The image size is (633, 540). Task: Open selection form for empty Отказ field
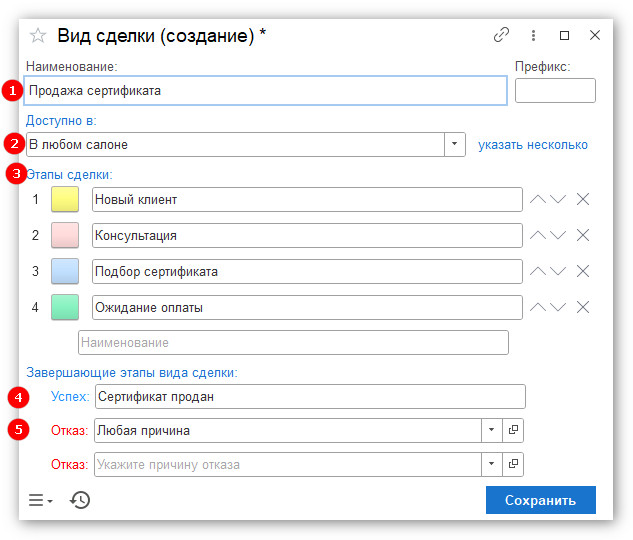(513, 464)
